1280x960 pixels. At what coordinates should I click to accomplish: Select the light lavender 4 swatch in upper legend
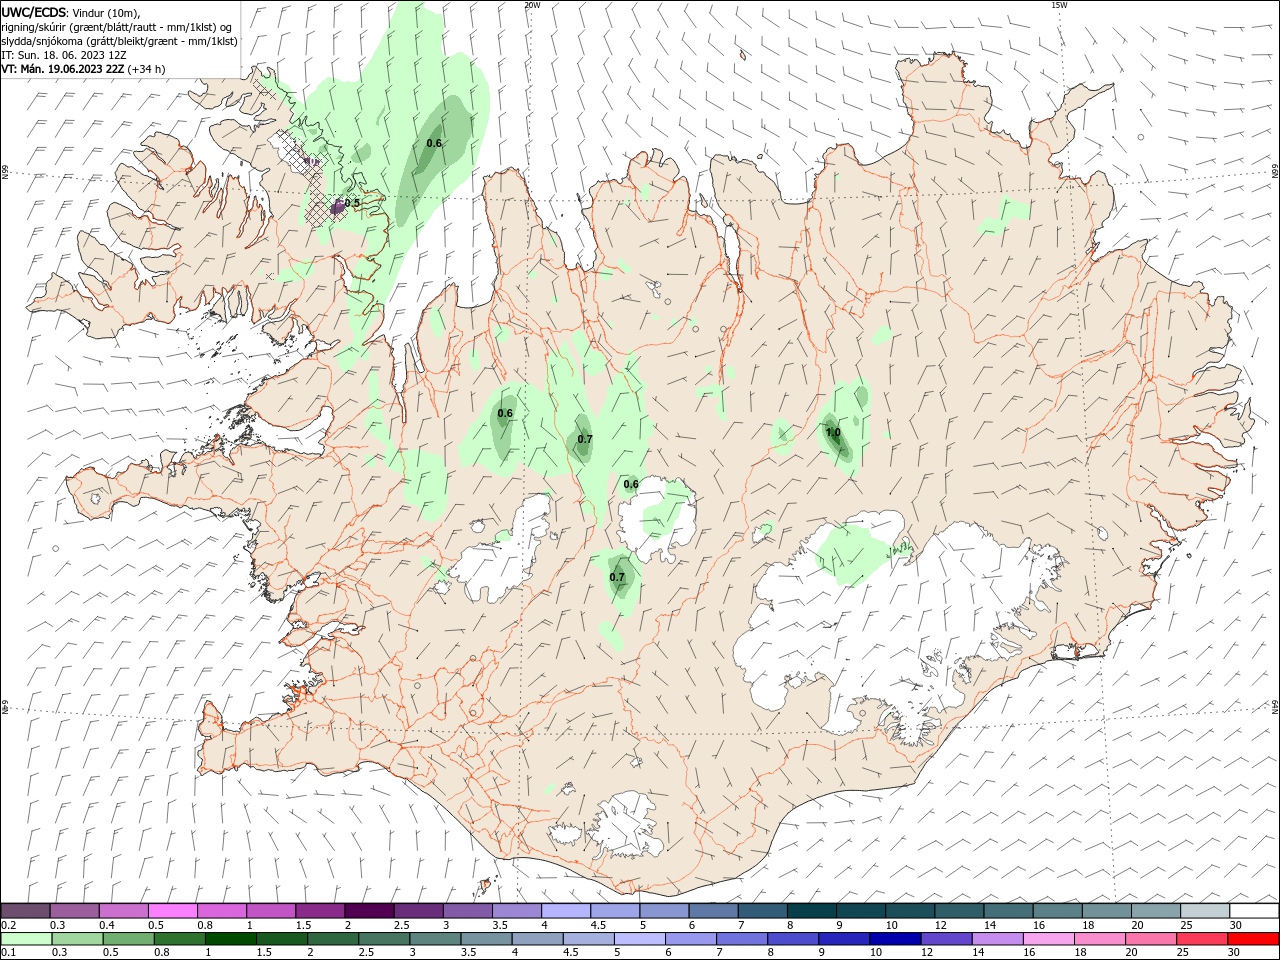click(x=565, y=911)
